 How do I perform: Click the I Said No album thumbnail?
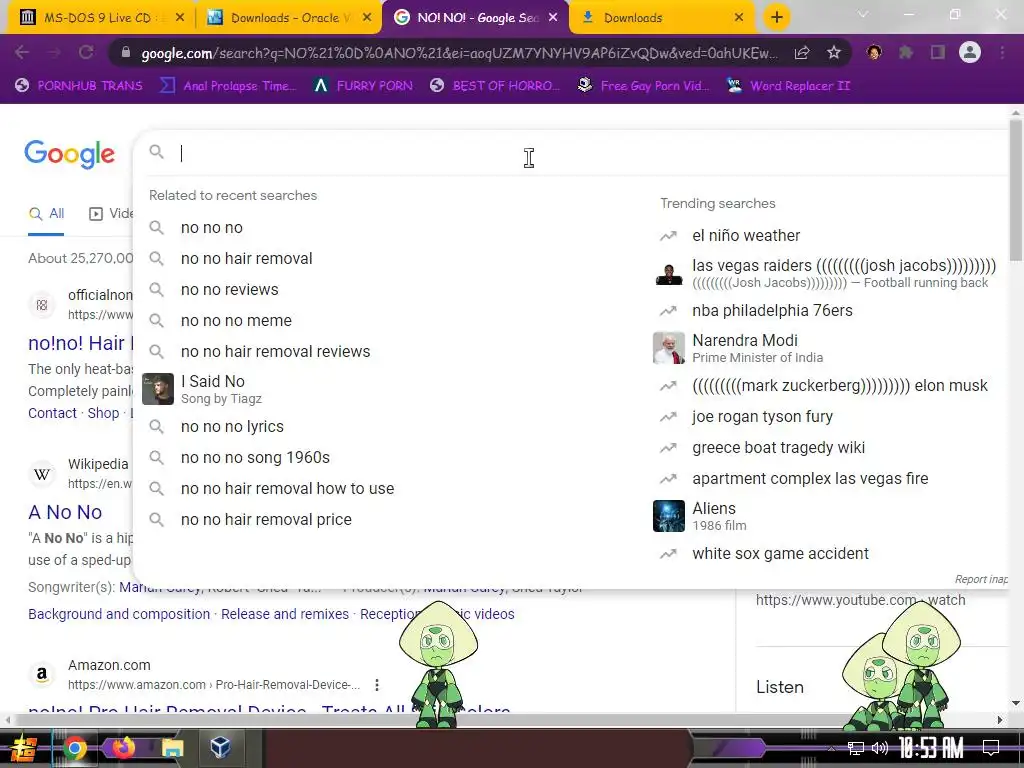coord(158,389)
